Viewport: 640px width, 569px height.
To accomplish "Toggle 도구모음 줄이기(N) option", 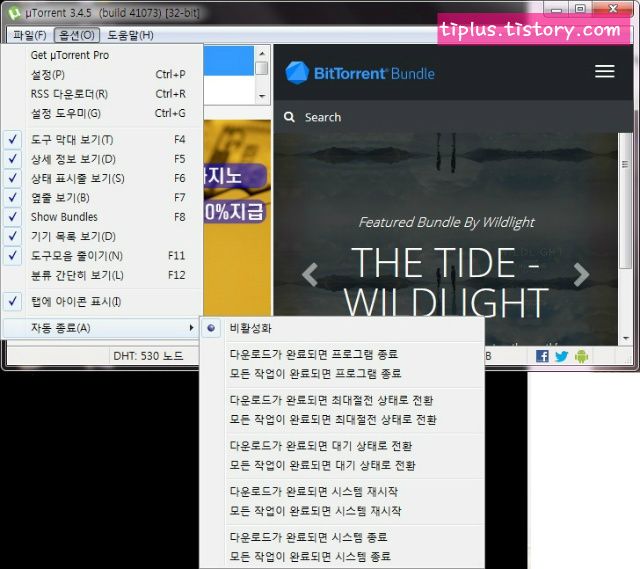I will point(102,256).
